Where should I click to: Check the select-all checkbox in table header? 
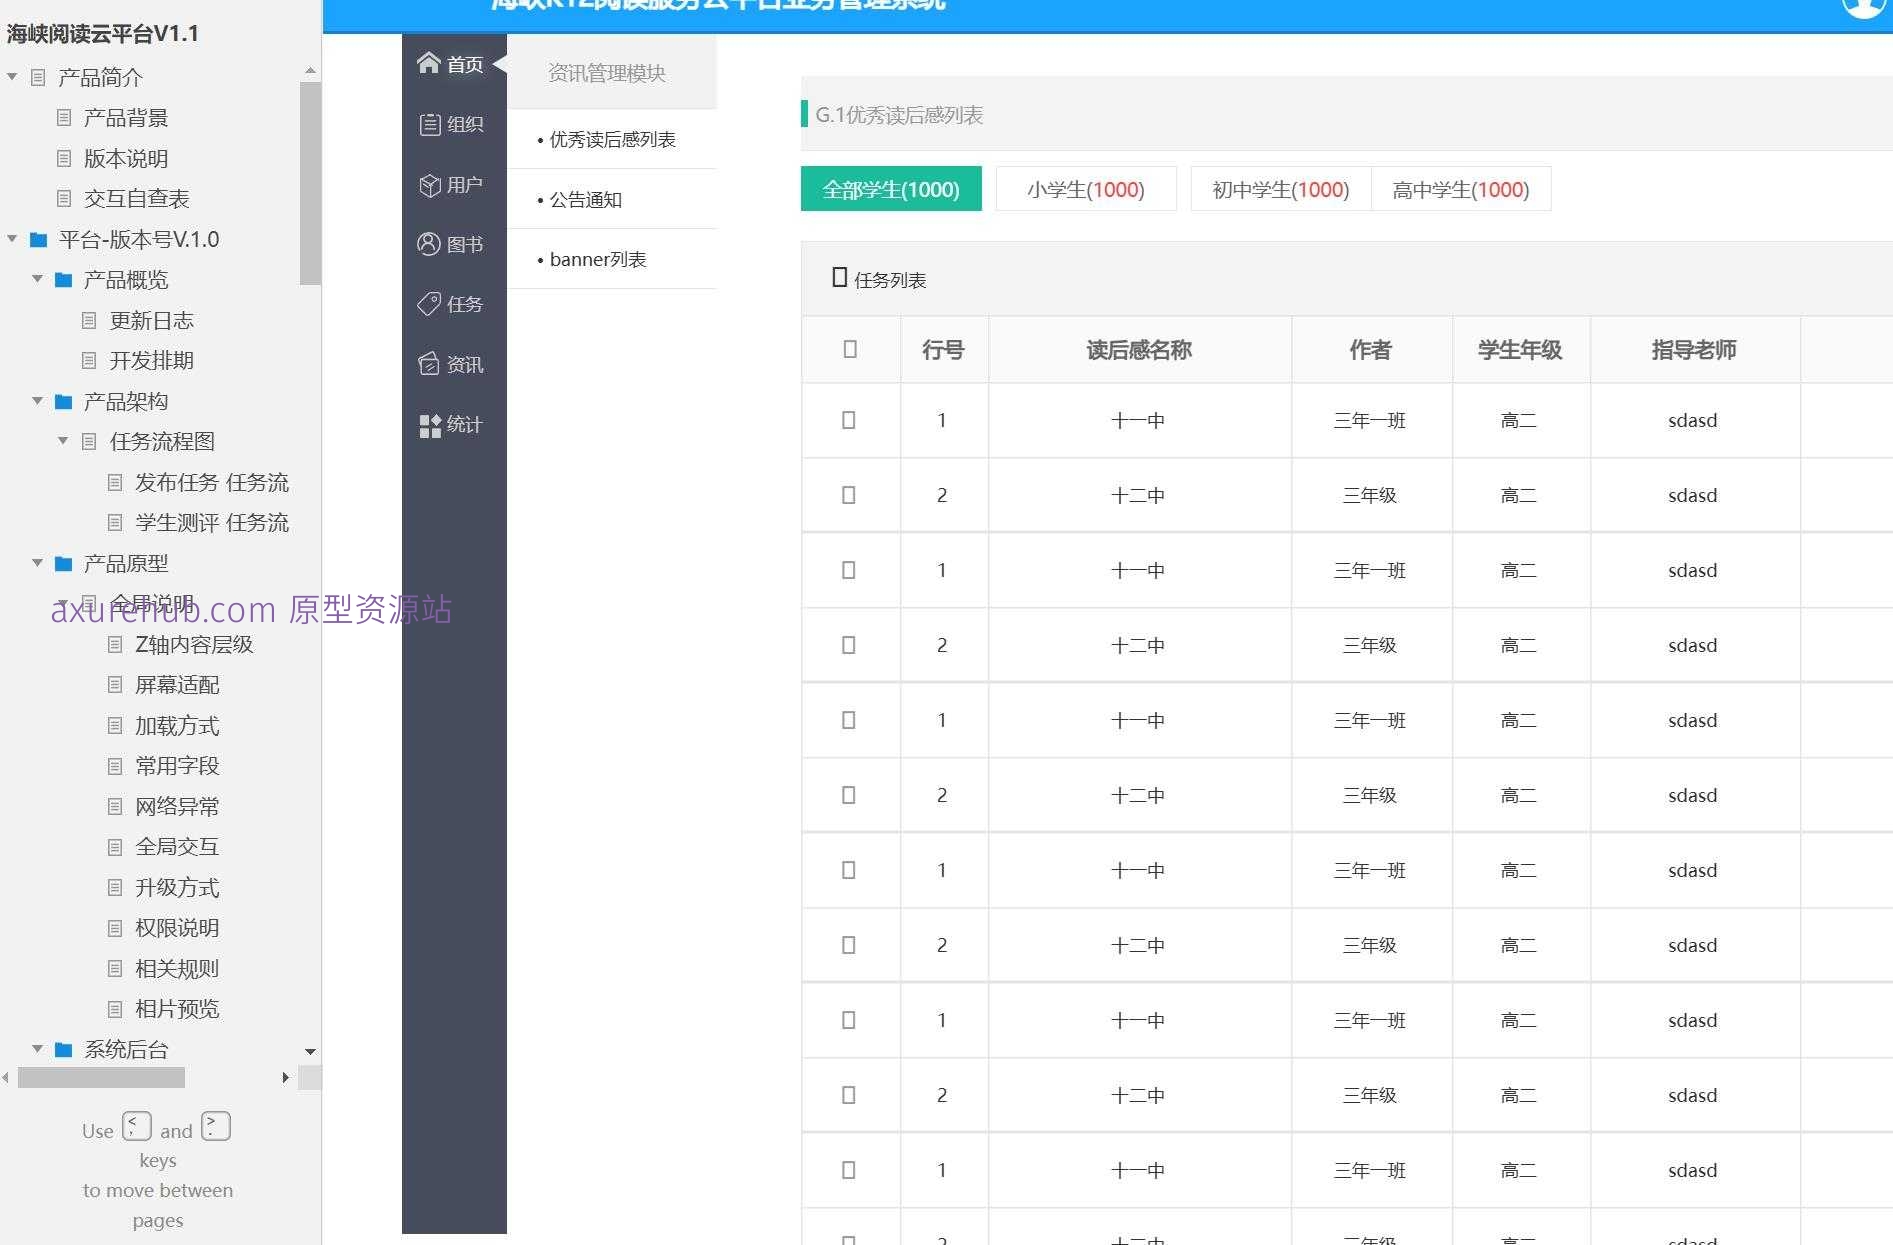[849, 349]
